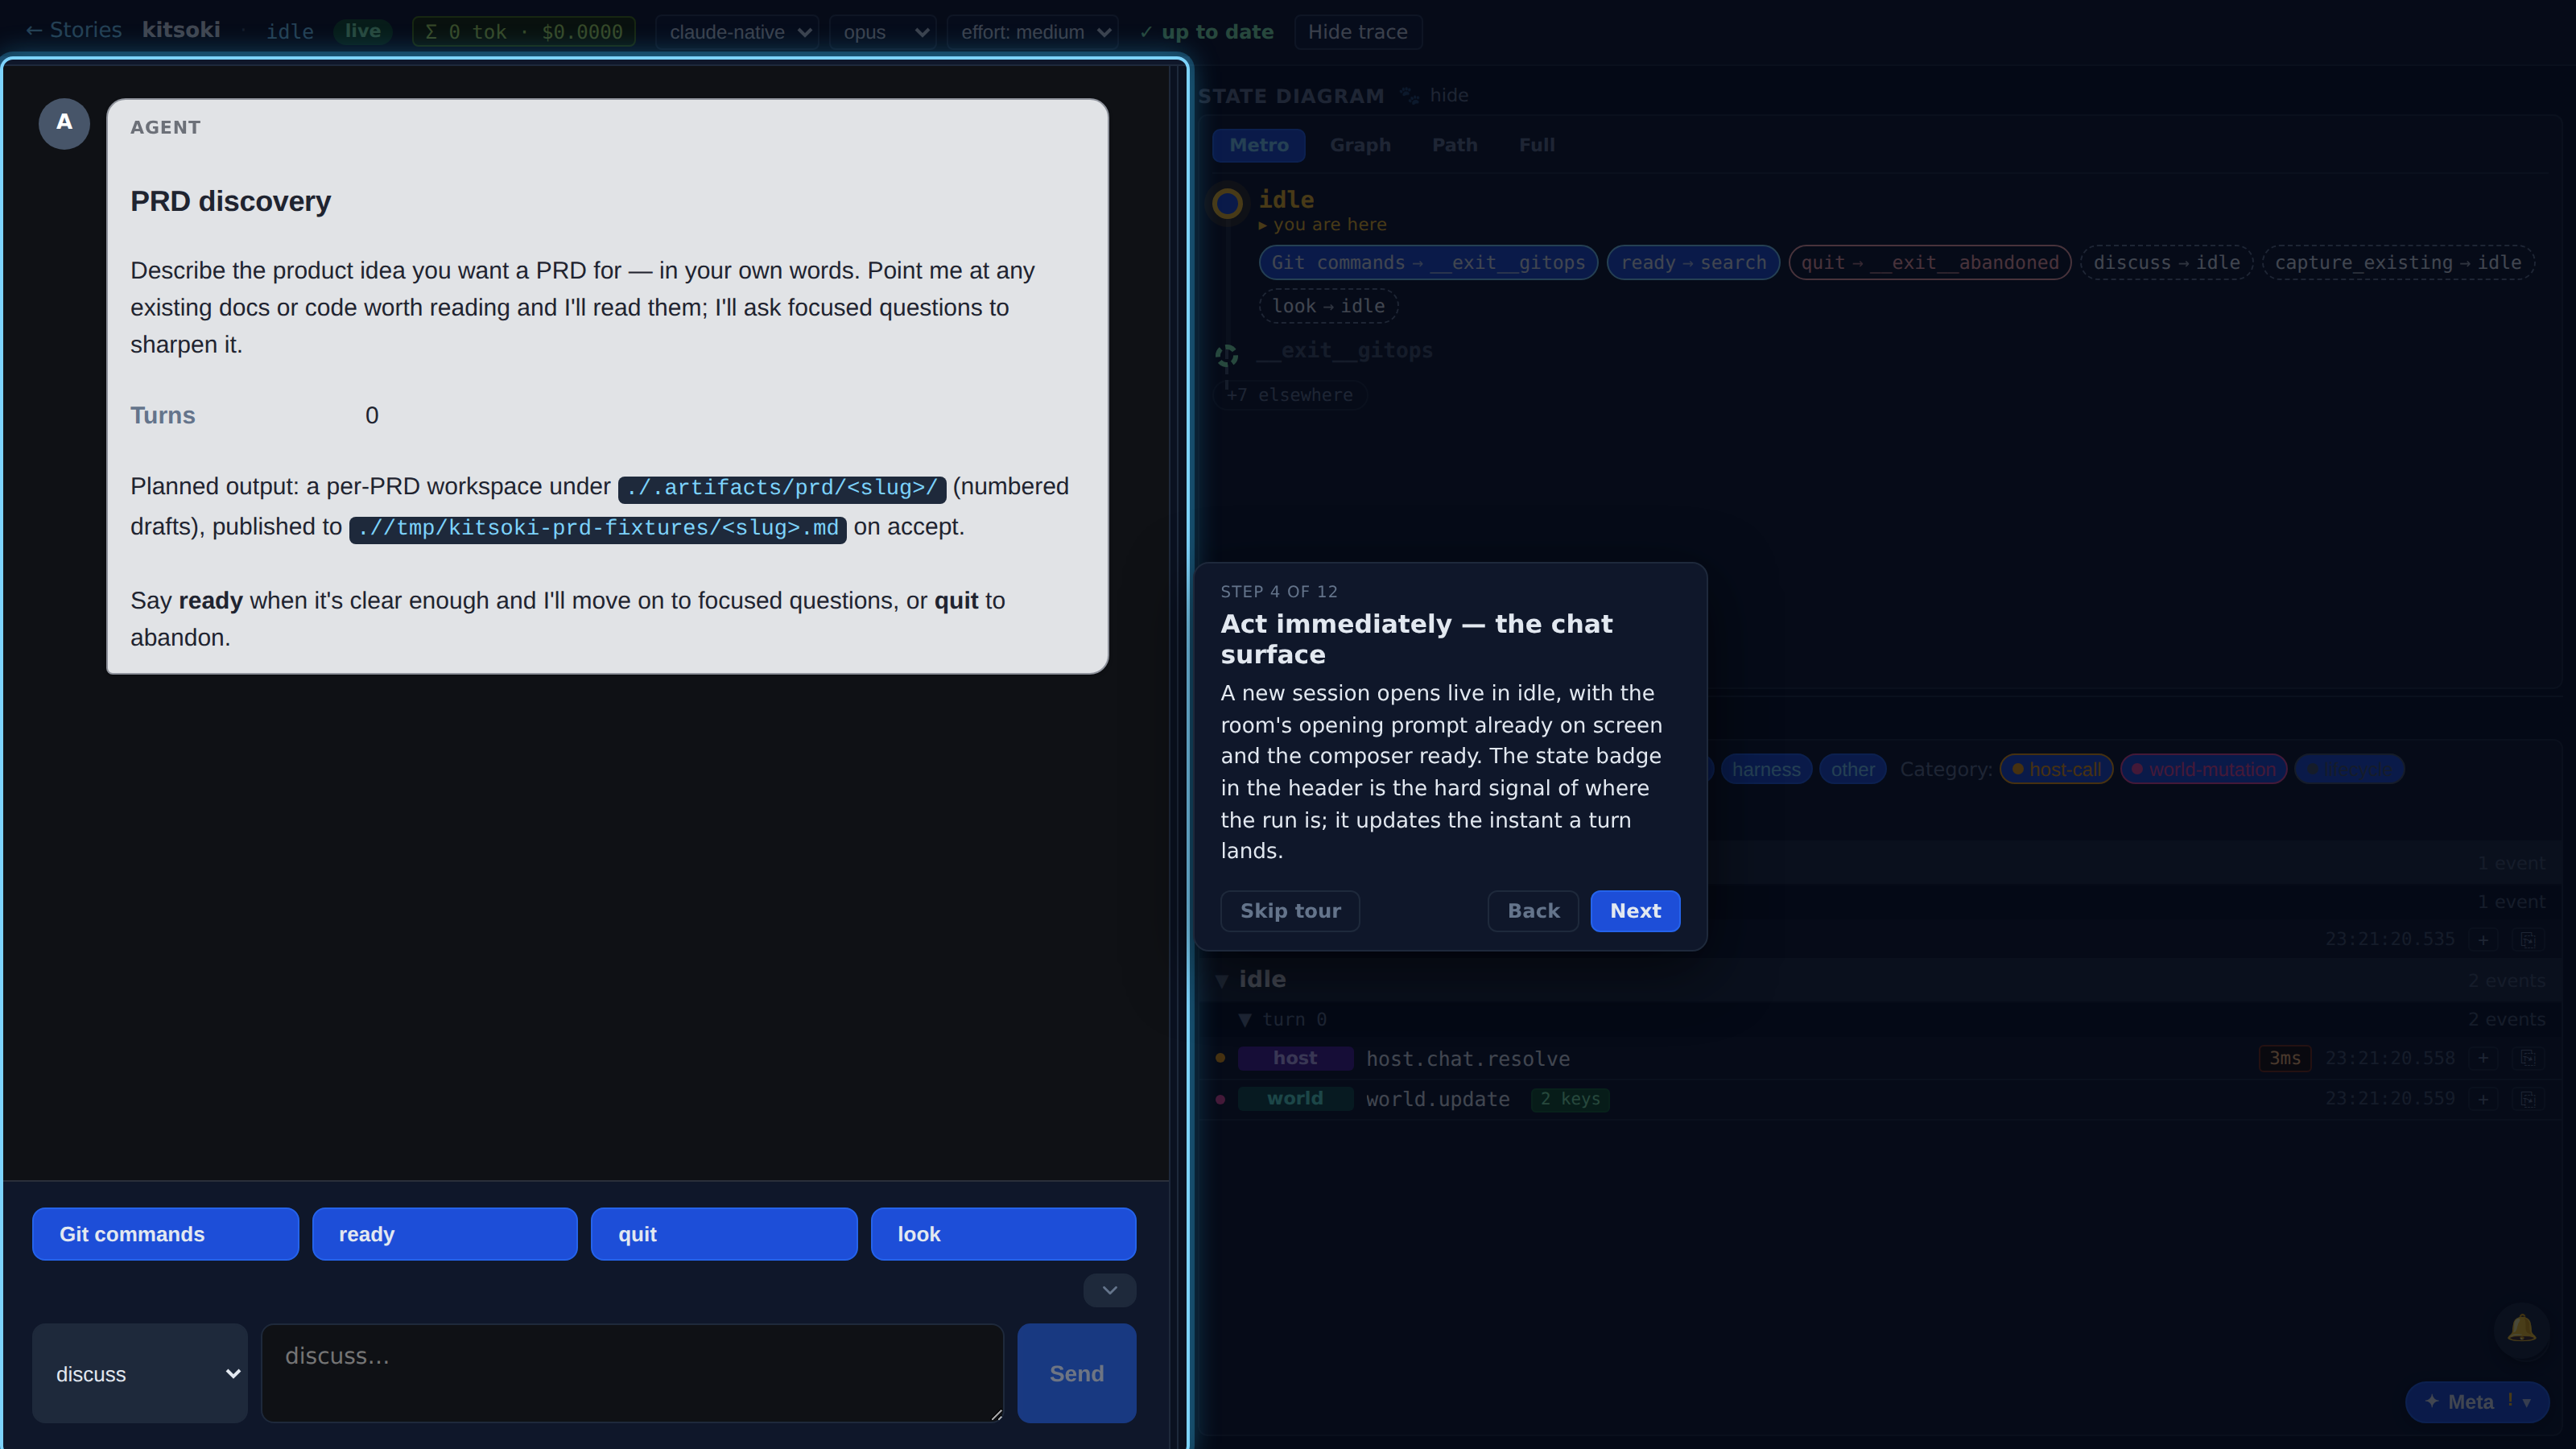This screenshot has width=2576, height=1449.
Task: Collapse quick actions with the chevron button
Action: coord(1109,1290)
